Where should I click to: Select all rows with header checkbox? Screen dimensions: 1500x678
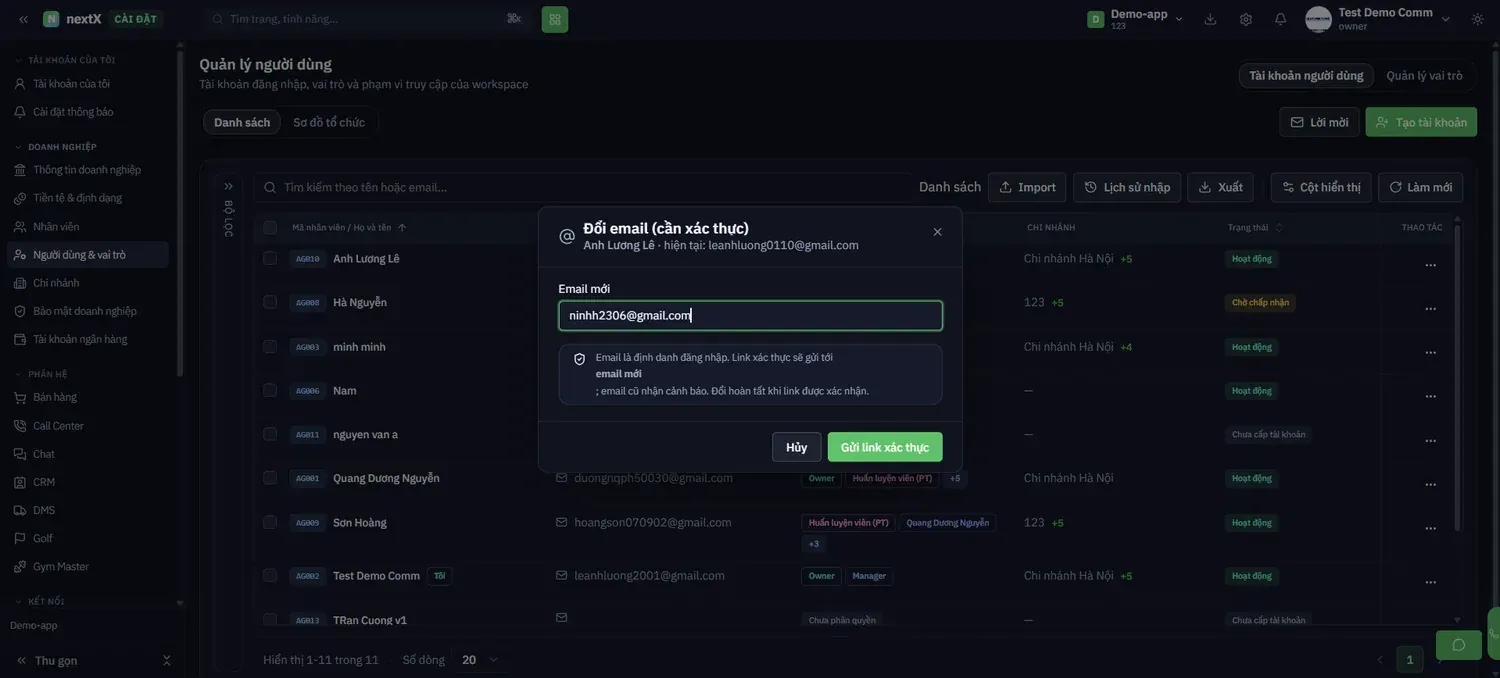coord(270,227)
